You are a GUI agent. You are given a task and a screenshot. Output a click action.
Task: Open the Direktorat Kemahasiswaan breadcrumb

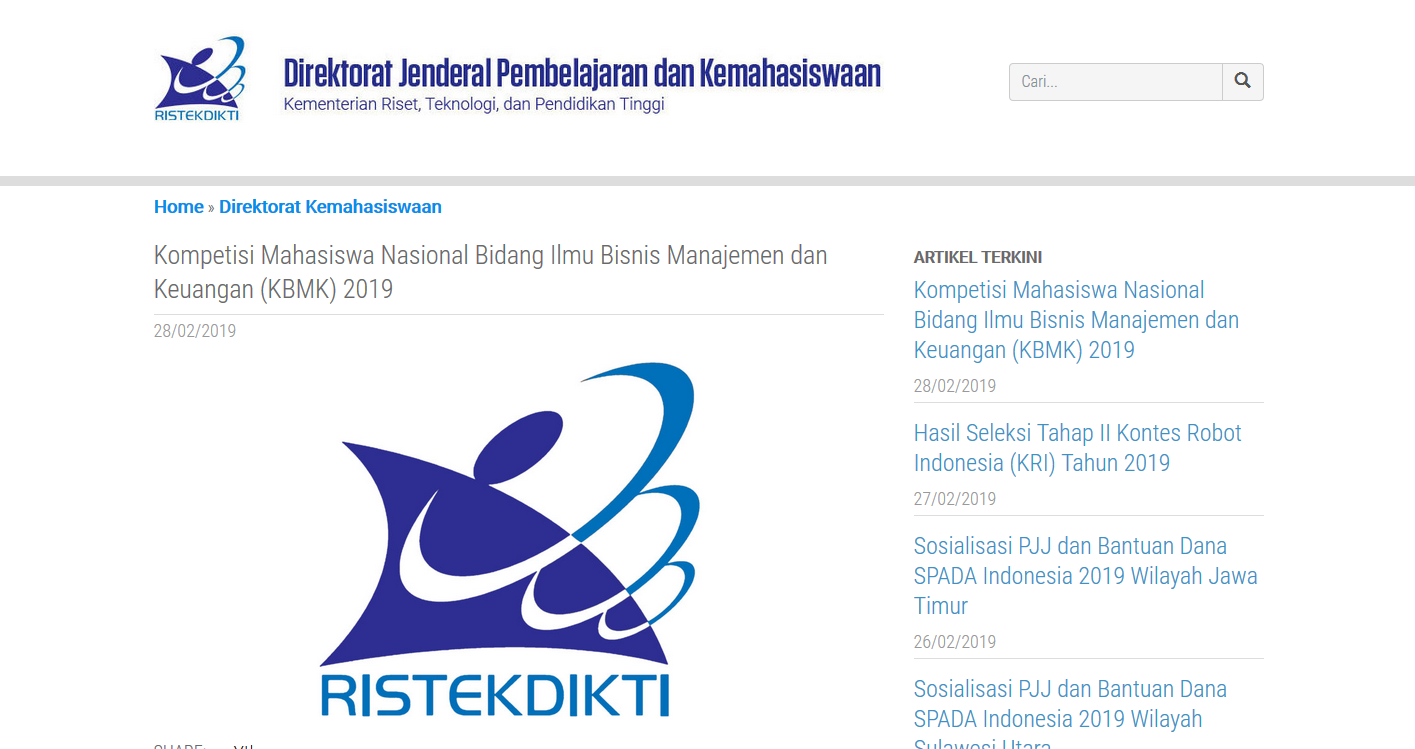[330, 207]
